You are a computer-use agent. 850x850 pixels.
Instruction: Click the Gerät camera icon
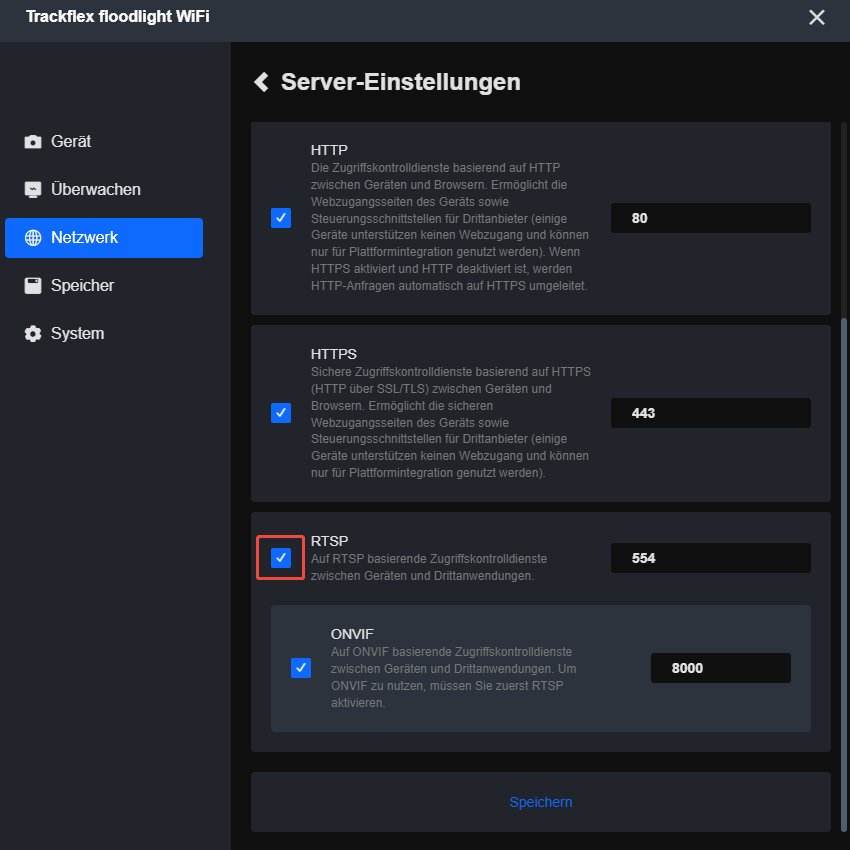click(x=33, y=141)
